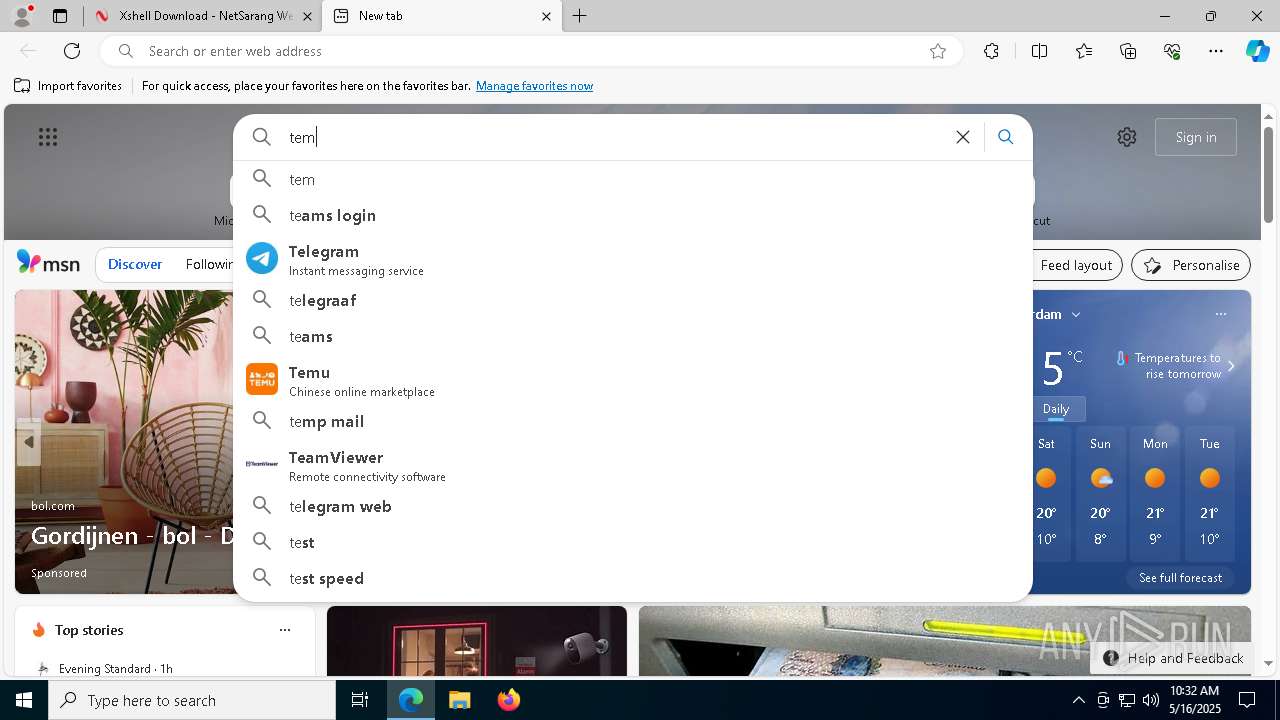Viewport: 1280px width, 720px height.
Task: Choose 'teams login' suggestion
Action: click(632, 215)
